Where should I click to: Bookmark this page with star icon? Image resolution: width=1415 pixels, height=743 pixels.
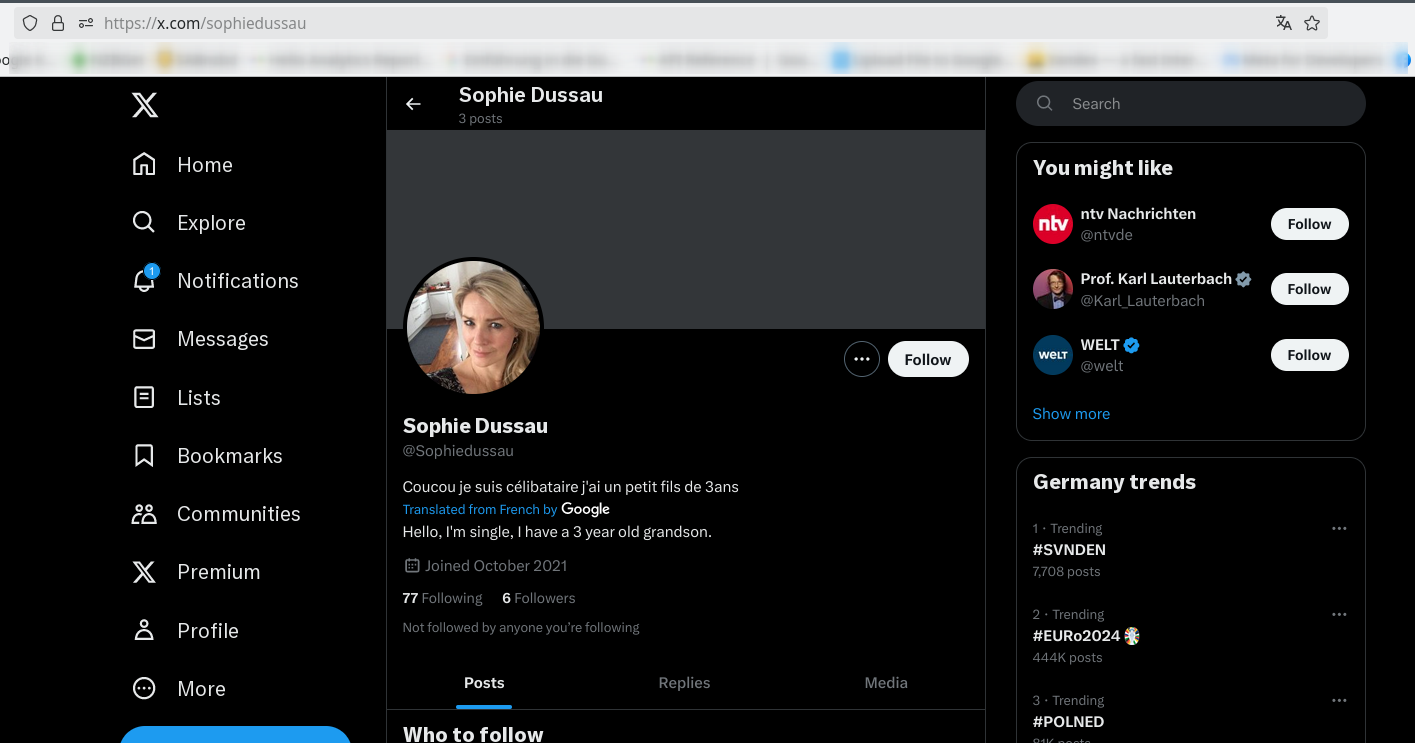pos(1312,23)
